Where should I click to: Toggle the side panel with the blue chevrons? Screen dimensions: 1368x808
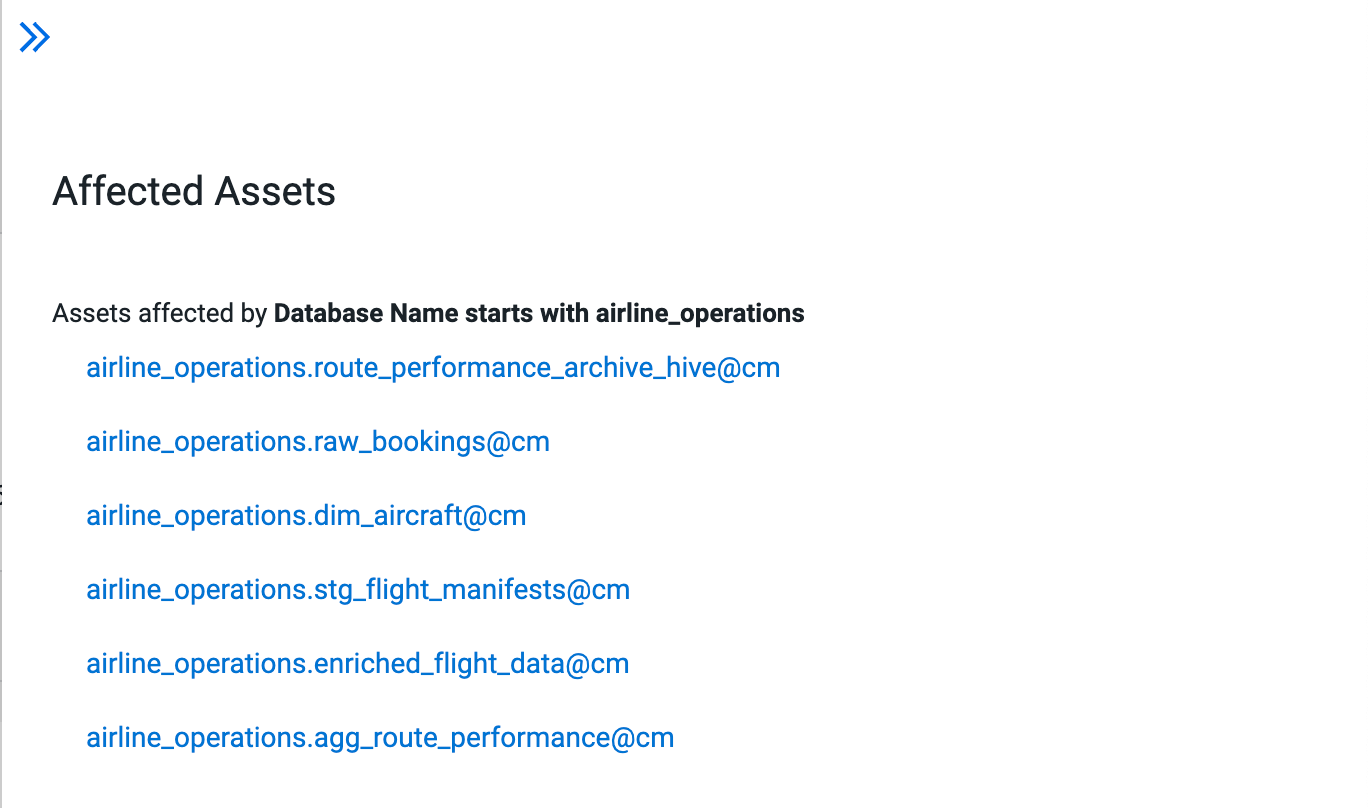pos(35,38)
